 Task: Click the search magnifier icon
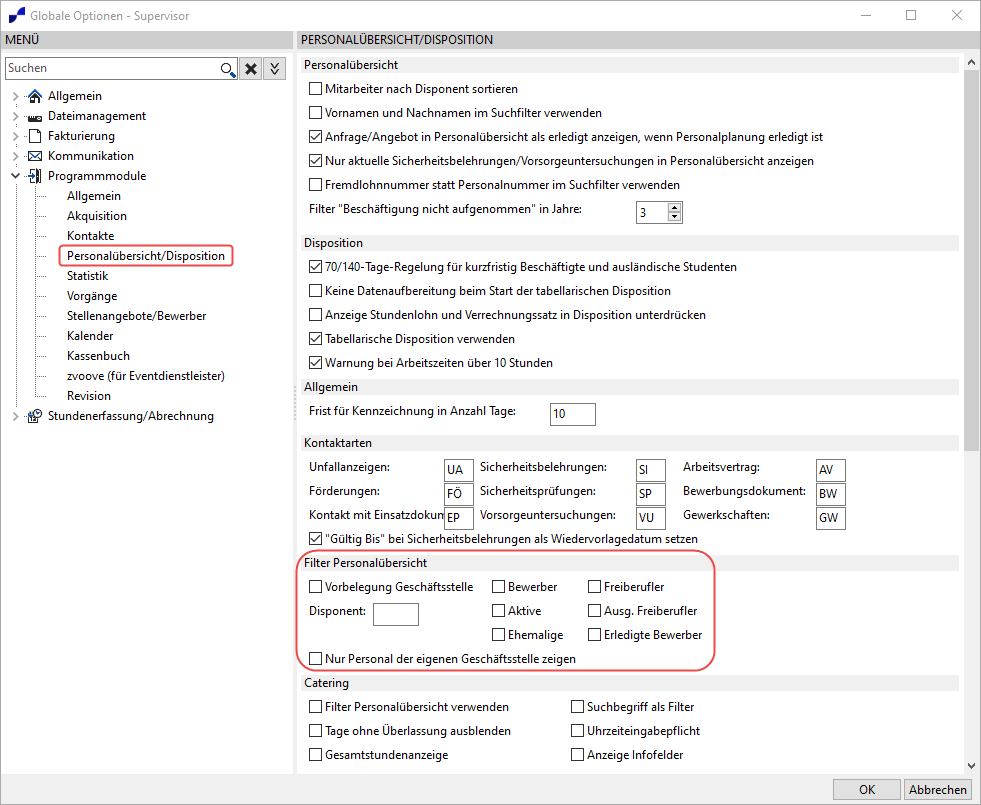click(x=228, y=69)
